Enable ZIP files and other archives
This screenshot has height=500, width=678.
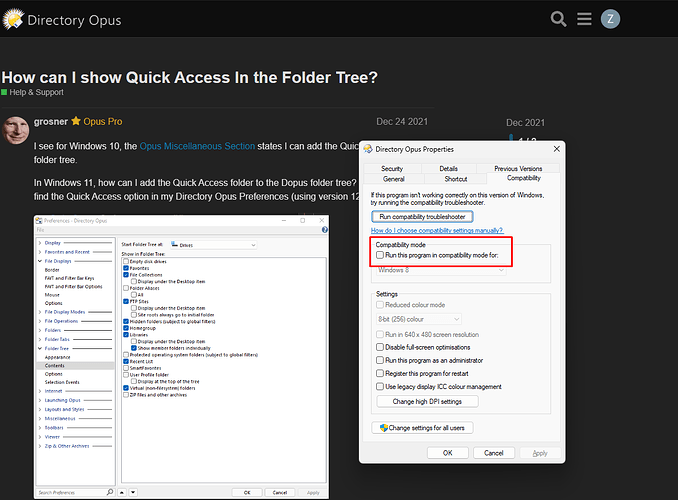pyautogui.click(x=126, y=394)
